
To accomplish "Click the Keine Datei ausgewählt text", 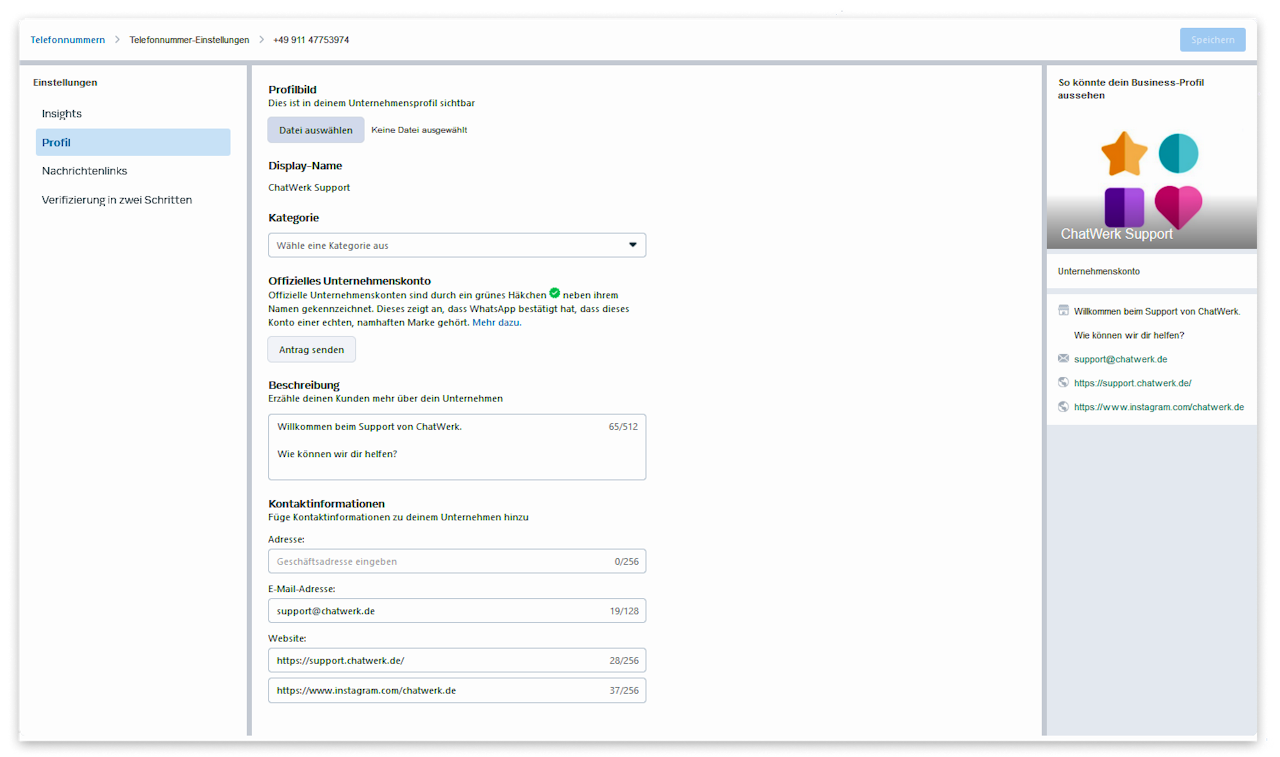I will pyautogui.click(x=419, y=130).
